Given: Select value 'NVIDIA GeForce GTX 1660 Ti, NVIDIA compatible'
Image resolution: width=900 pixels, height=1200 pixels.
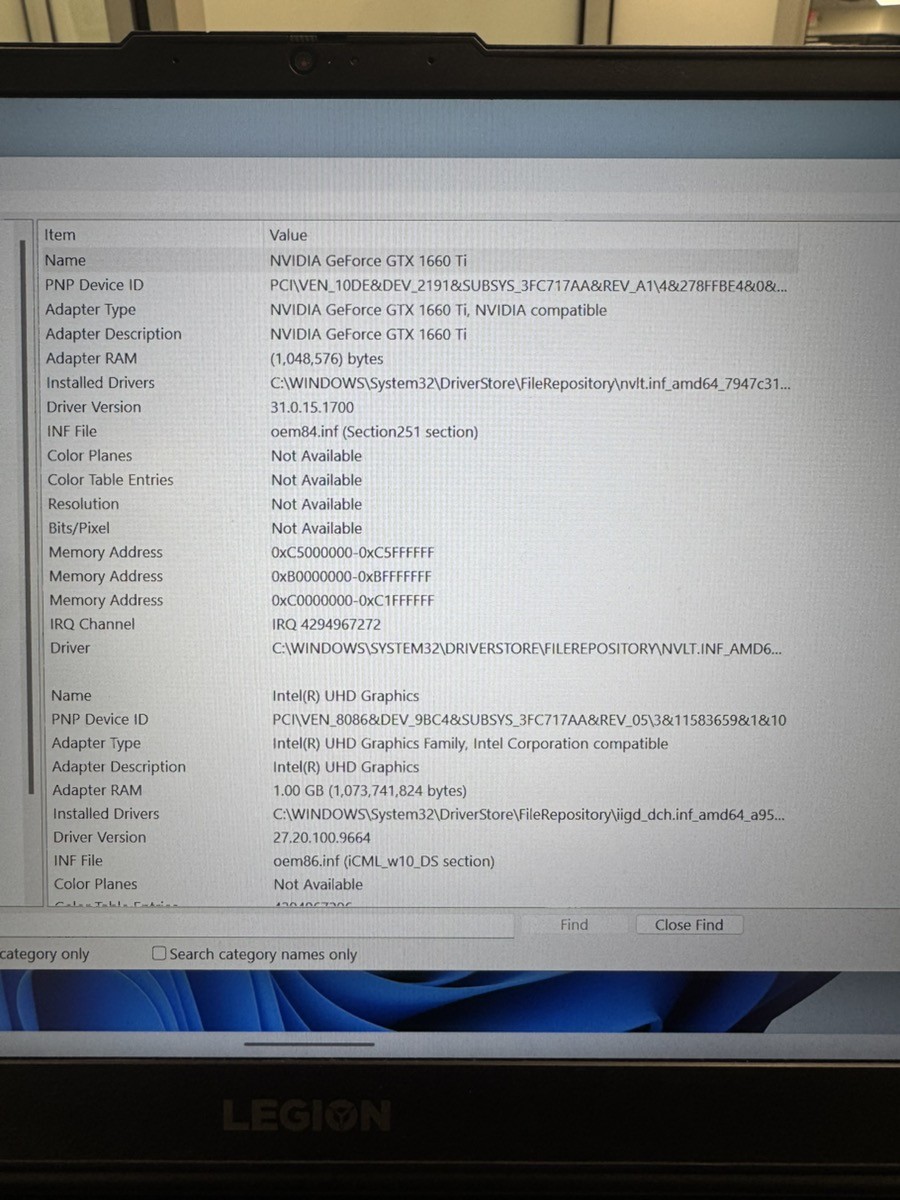Looking at the screenshot, I should coord(438,310).
